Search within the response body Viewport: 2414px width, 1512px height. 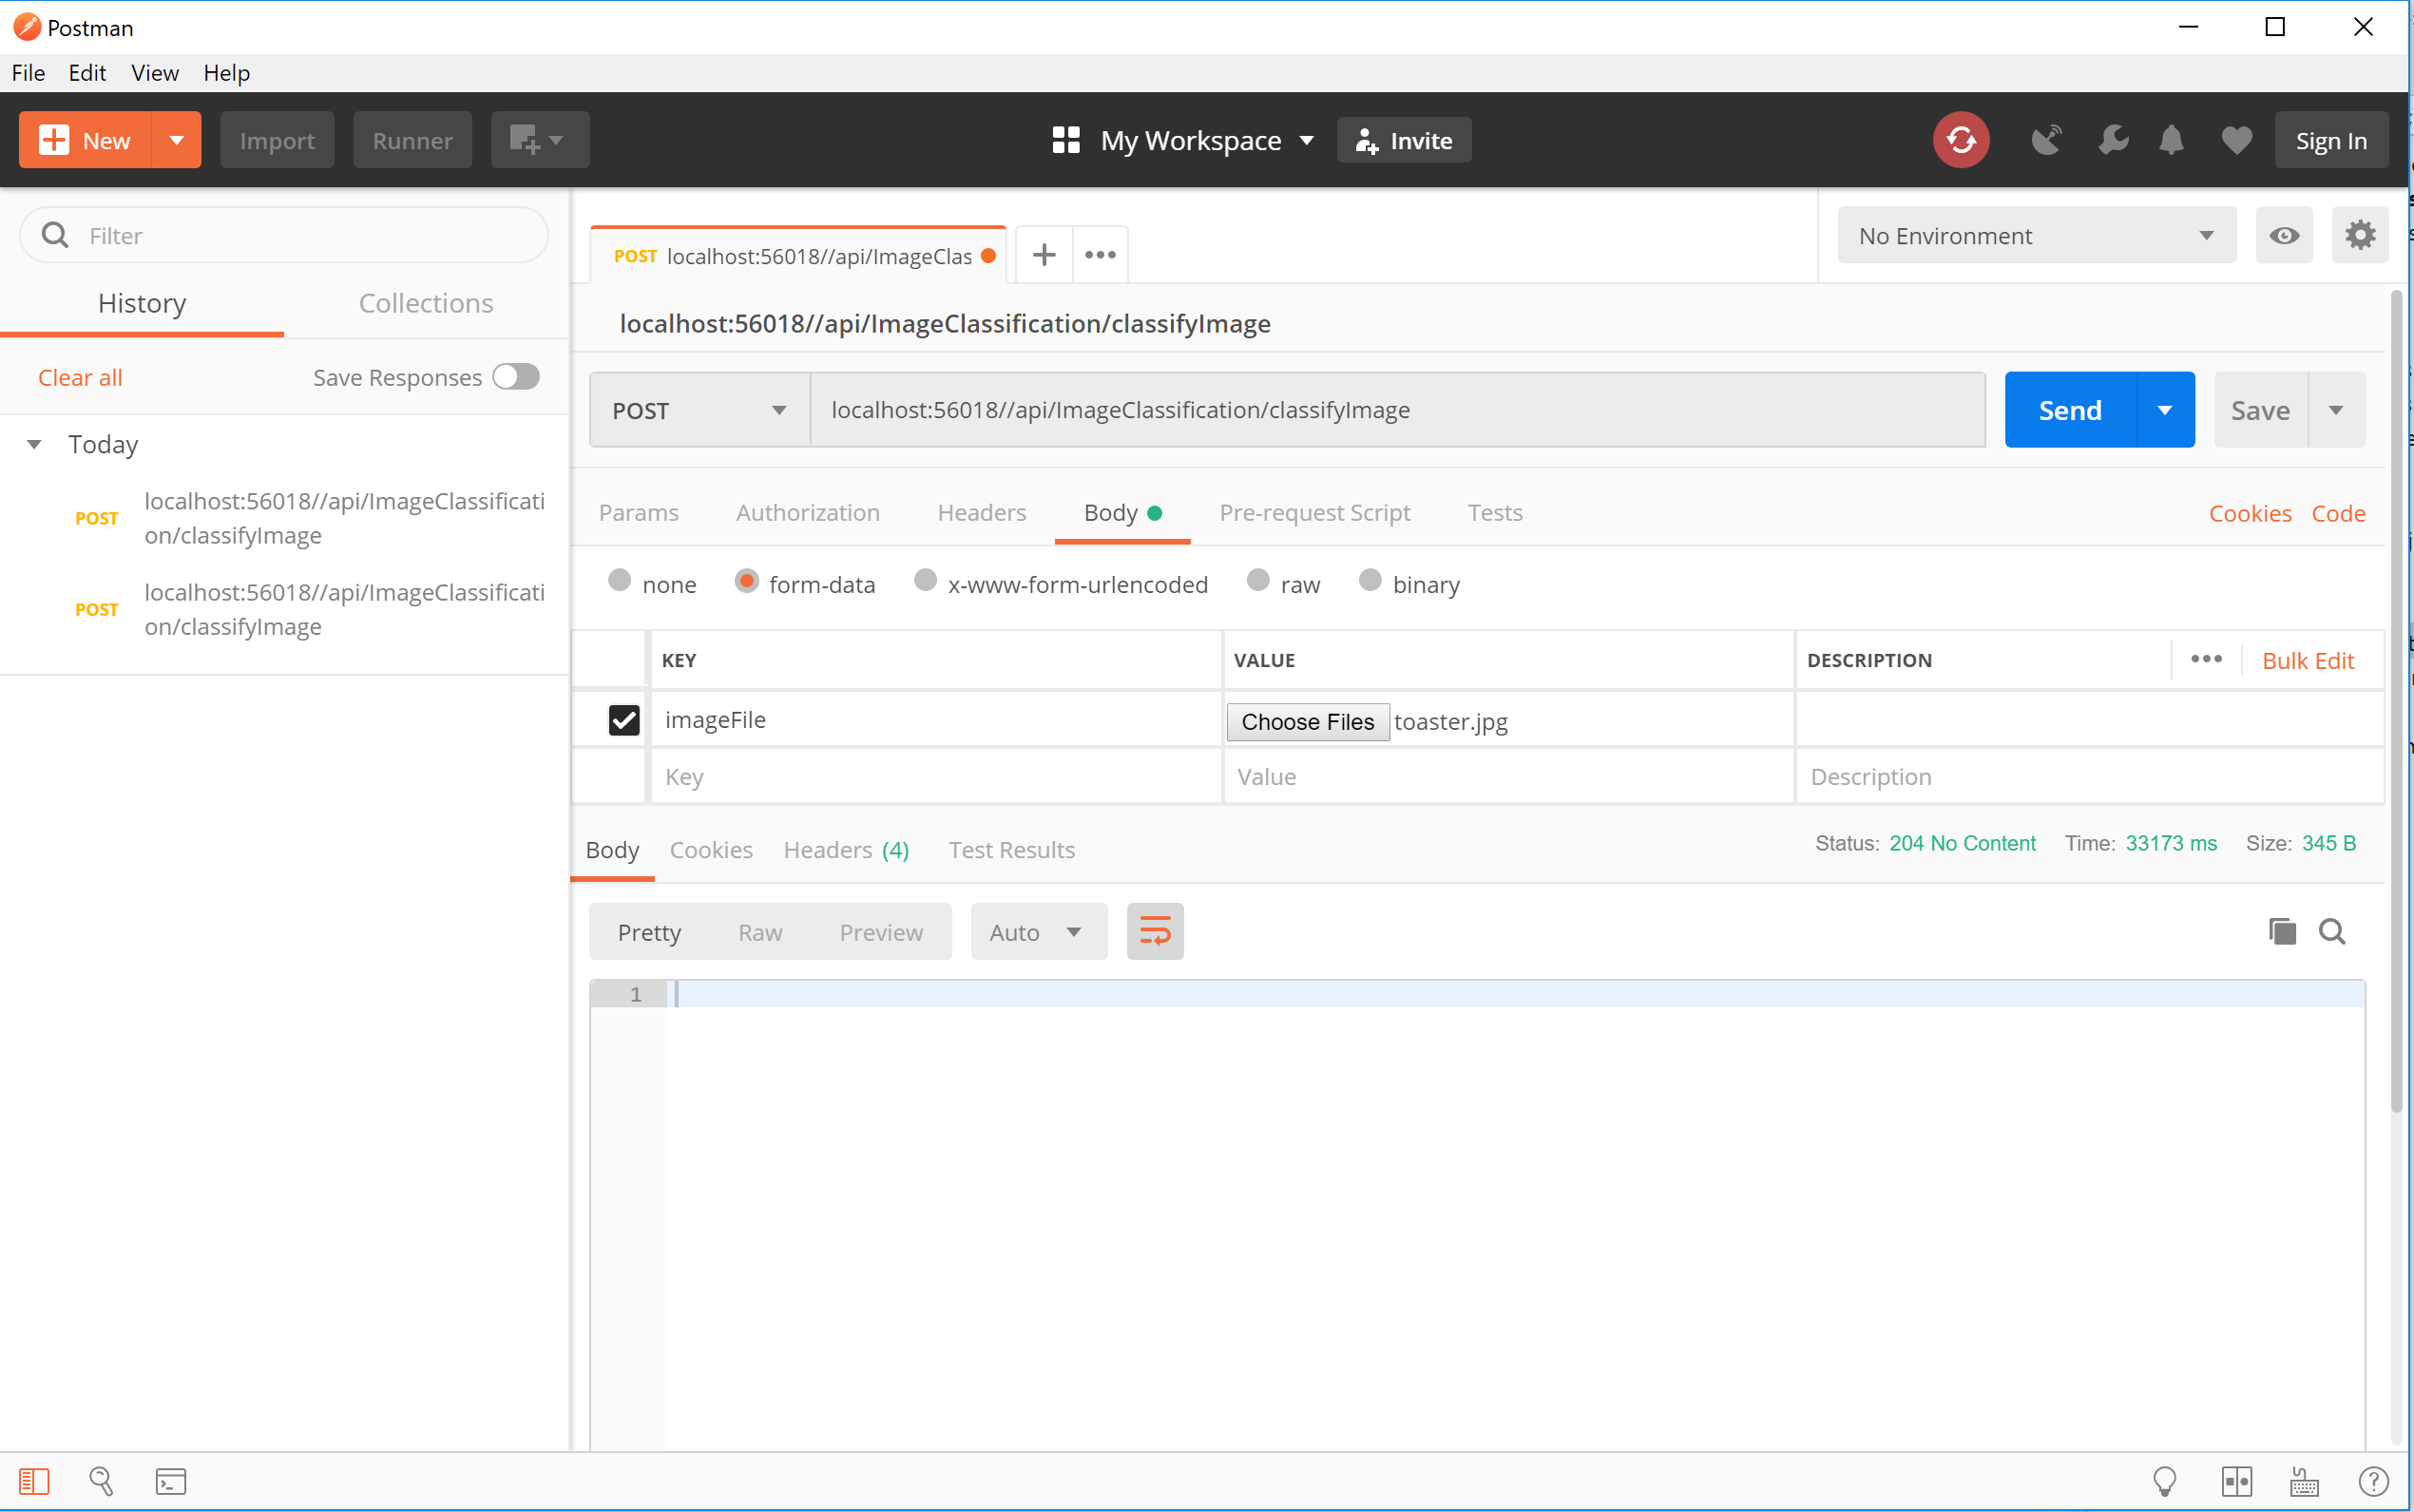2332,932
